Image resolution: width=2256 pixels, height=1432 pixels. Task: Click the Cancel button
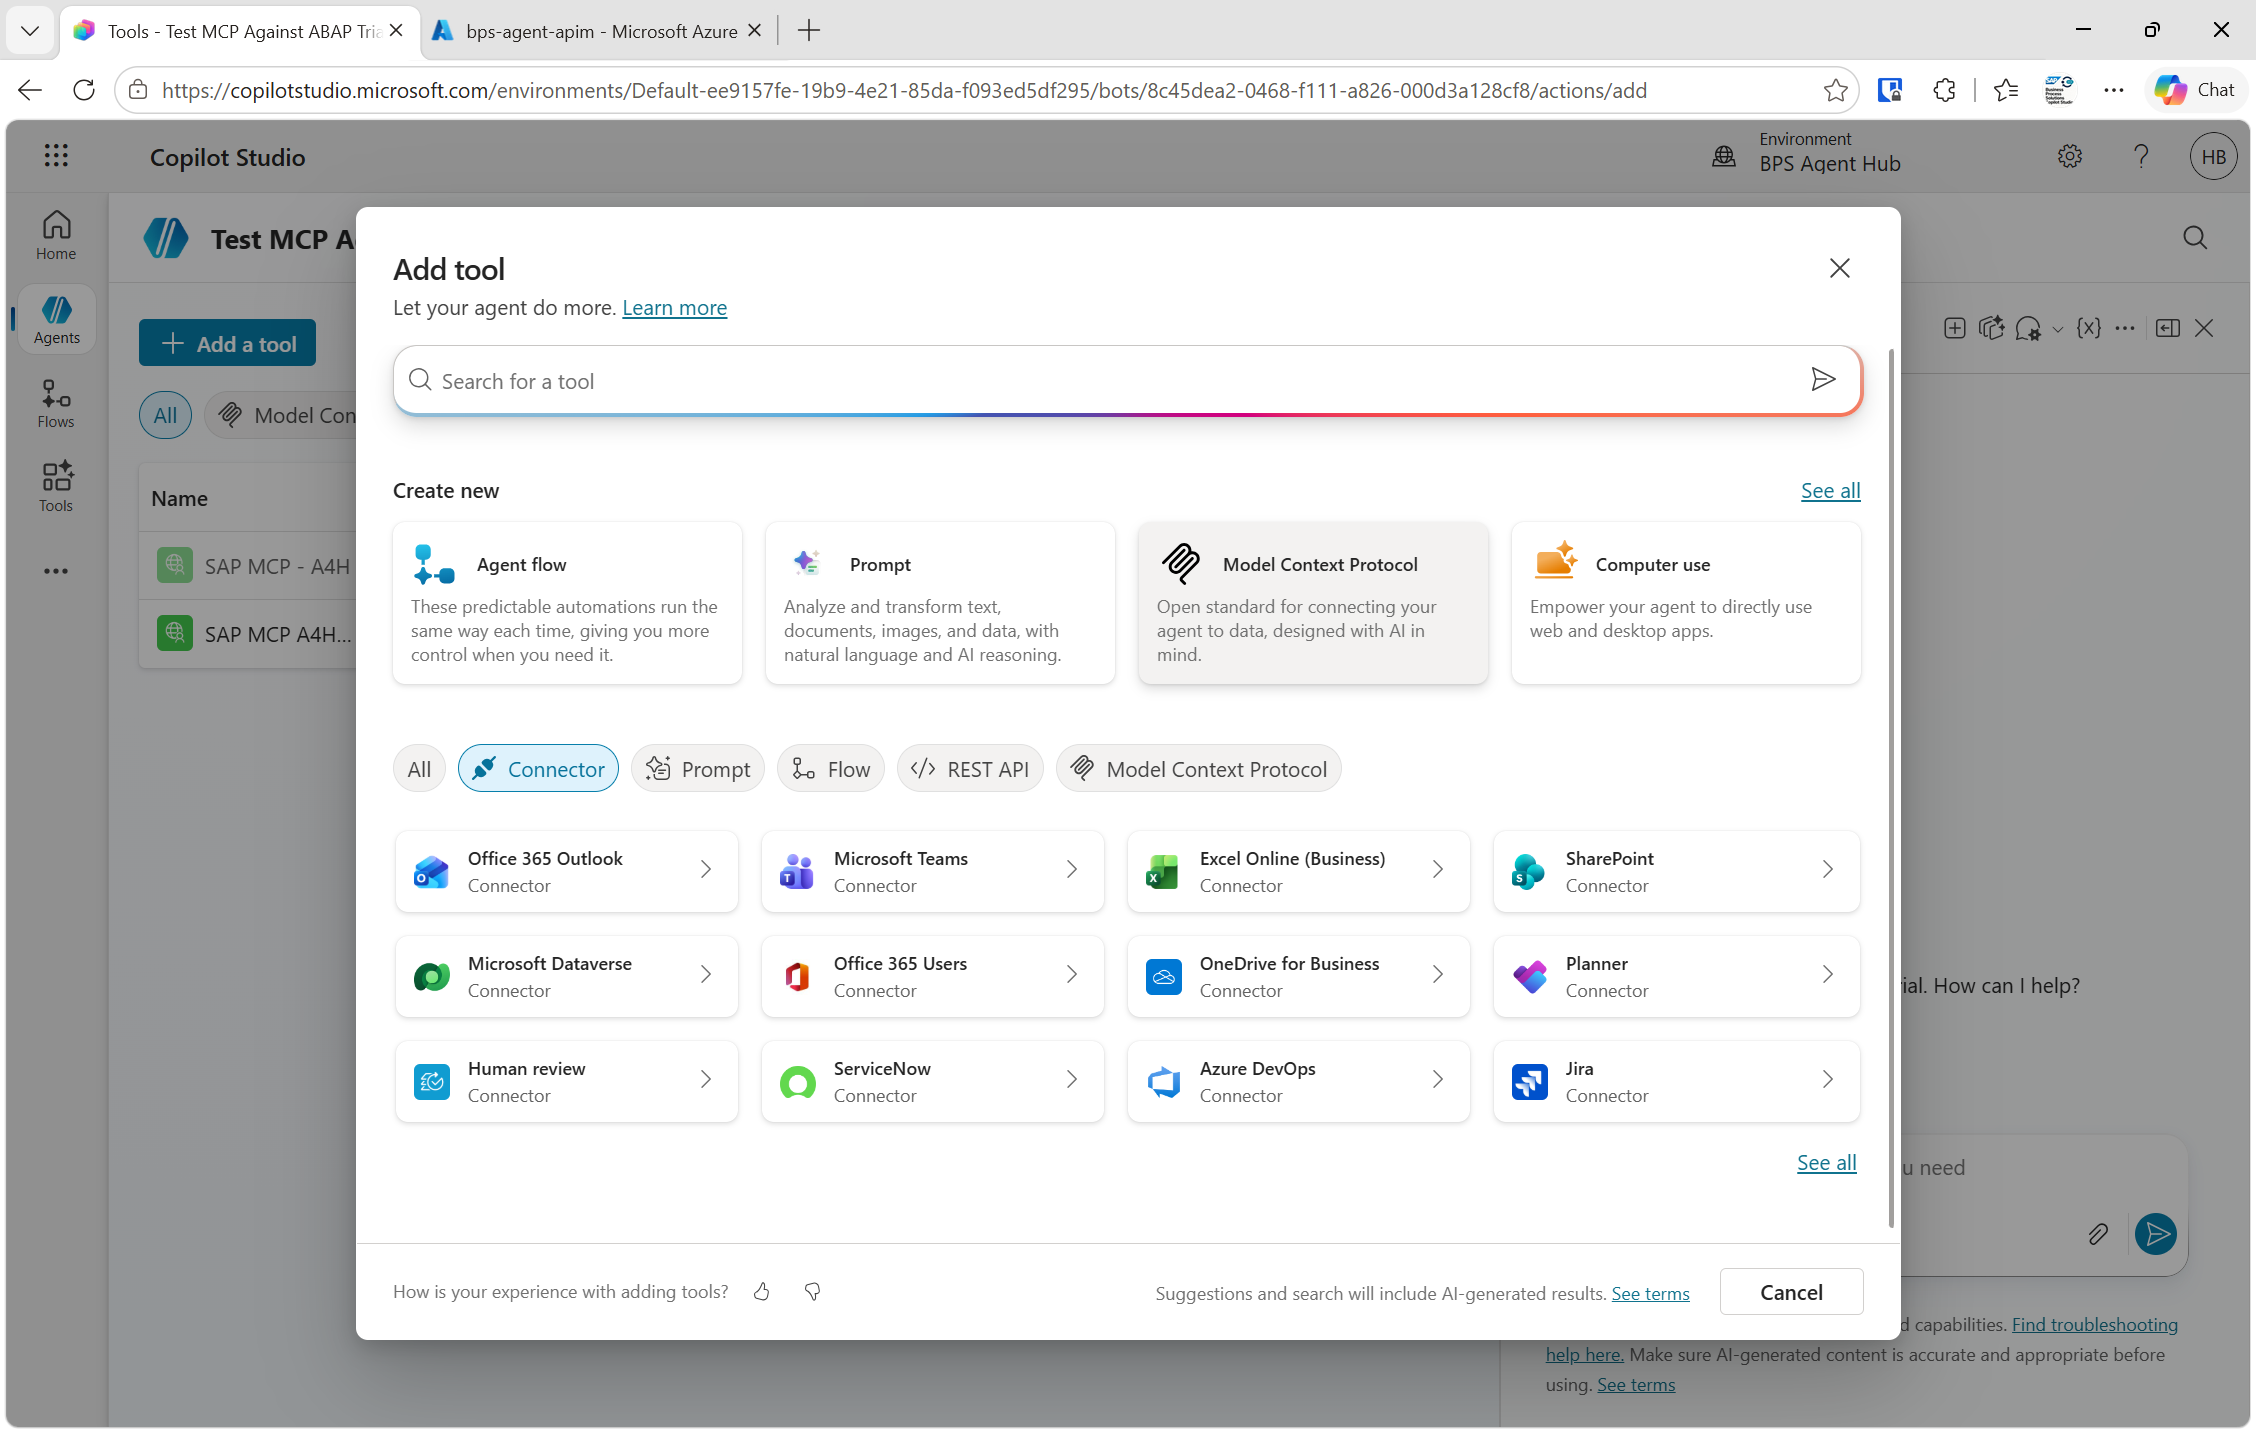[1791, 1292]
